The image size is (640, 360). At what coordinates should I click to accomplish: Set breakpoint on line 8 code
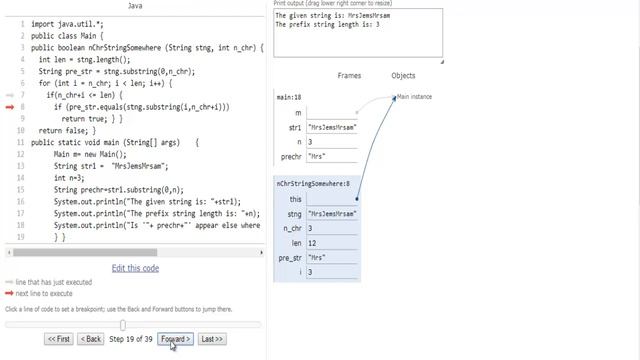coord(142,107)
